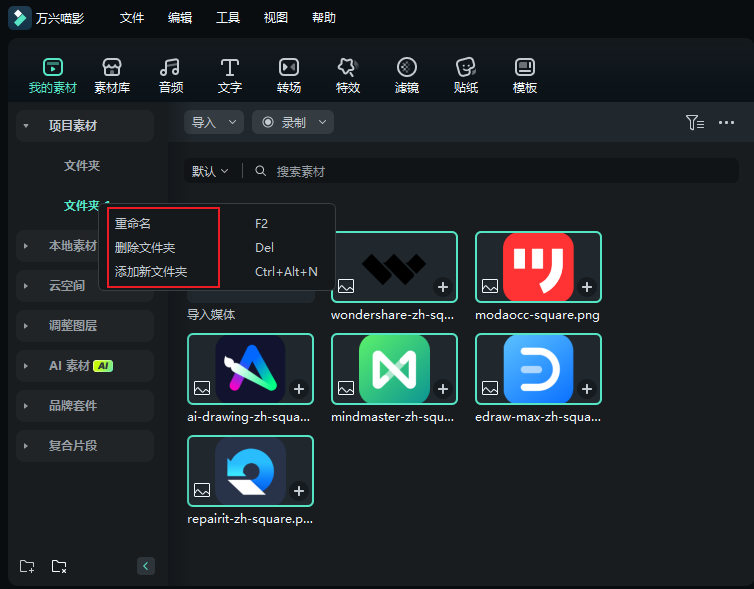Open the 默认 sort dropdown
The height and width of the screenshot is (589, 754).
click(x=210, y=171)
